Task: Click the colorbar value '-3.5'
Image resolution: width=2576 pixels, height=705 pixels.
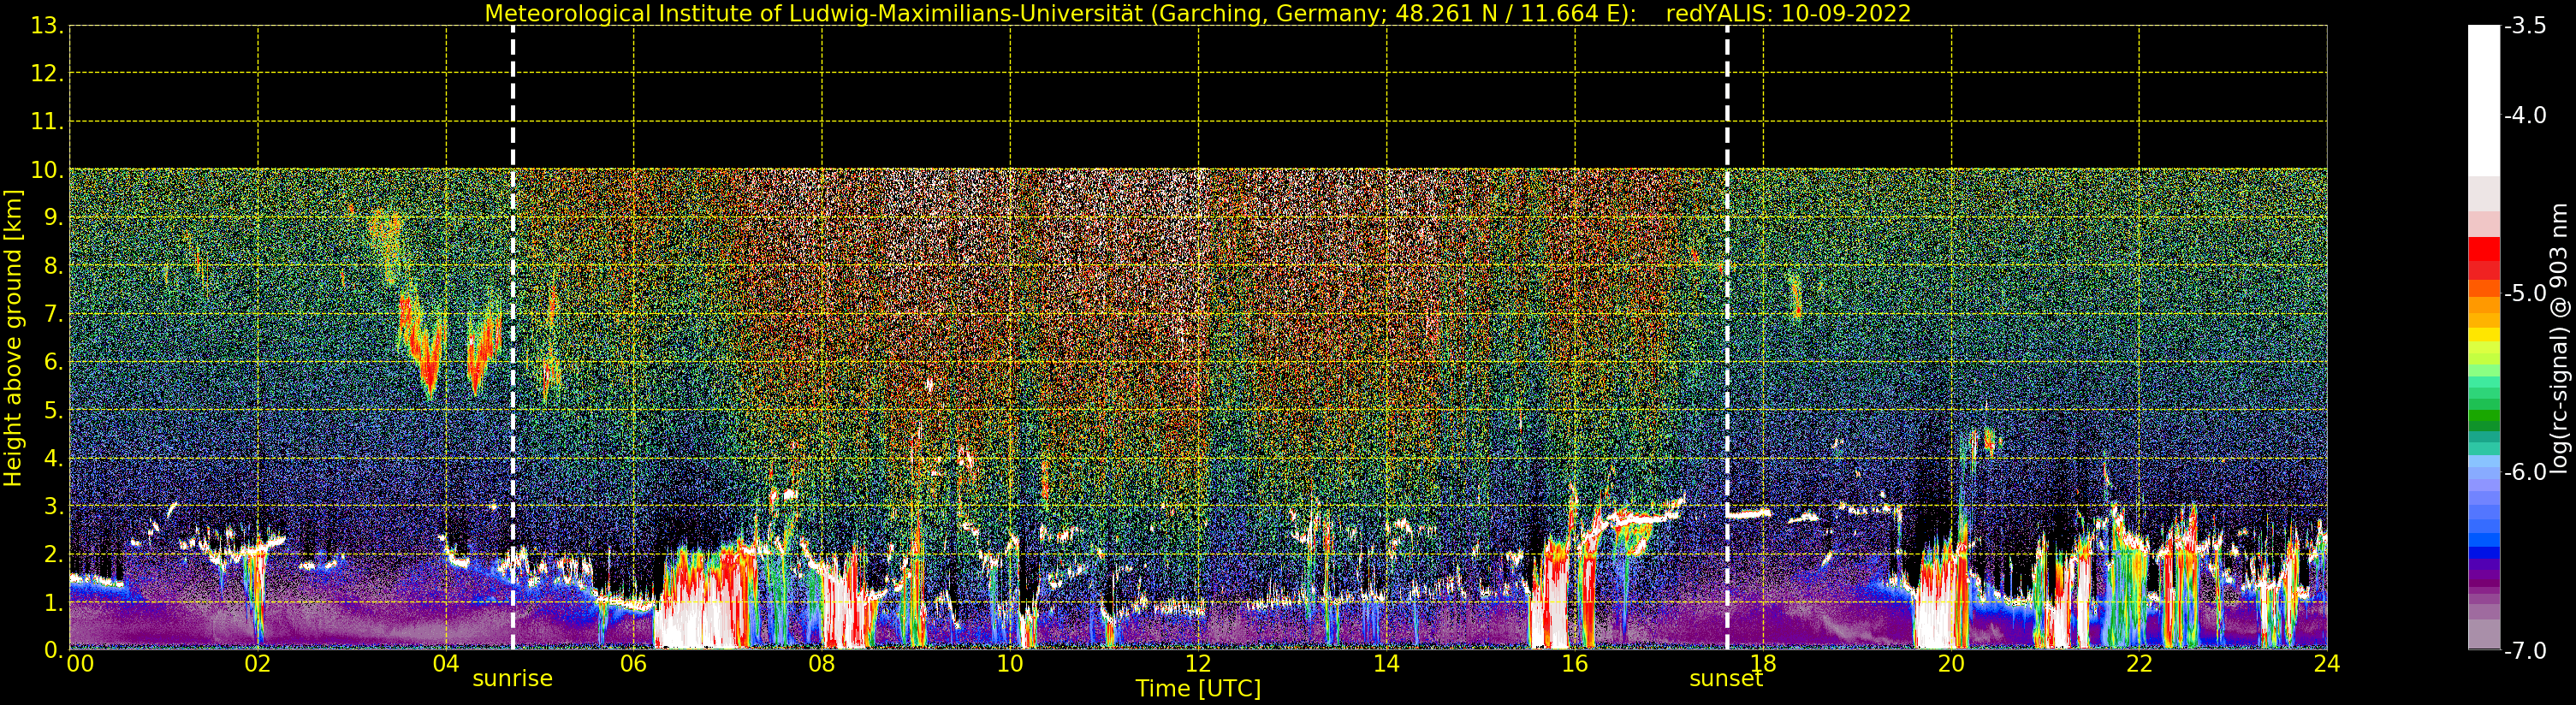Action: (2525, 26)
